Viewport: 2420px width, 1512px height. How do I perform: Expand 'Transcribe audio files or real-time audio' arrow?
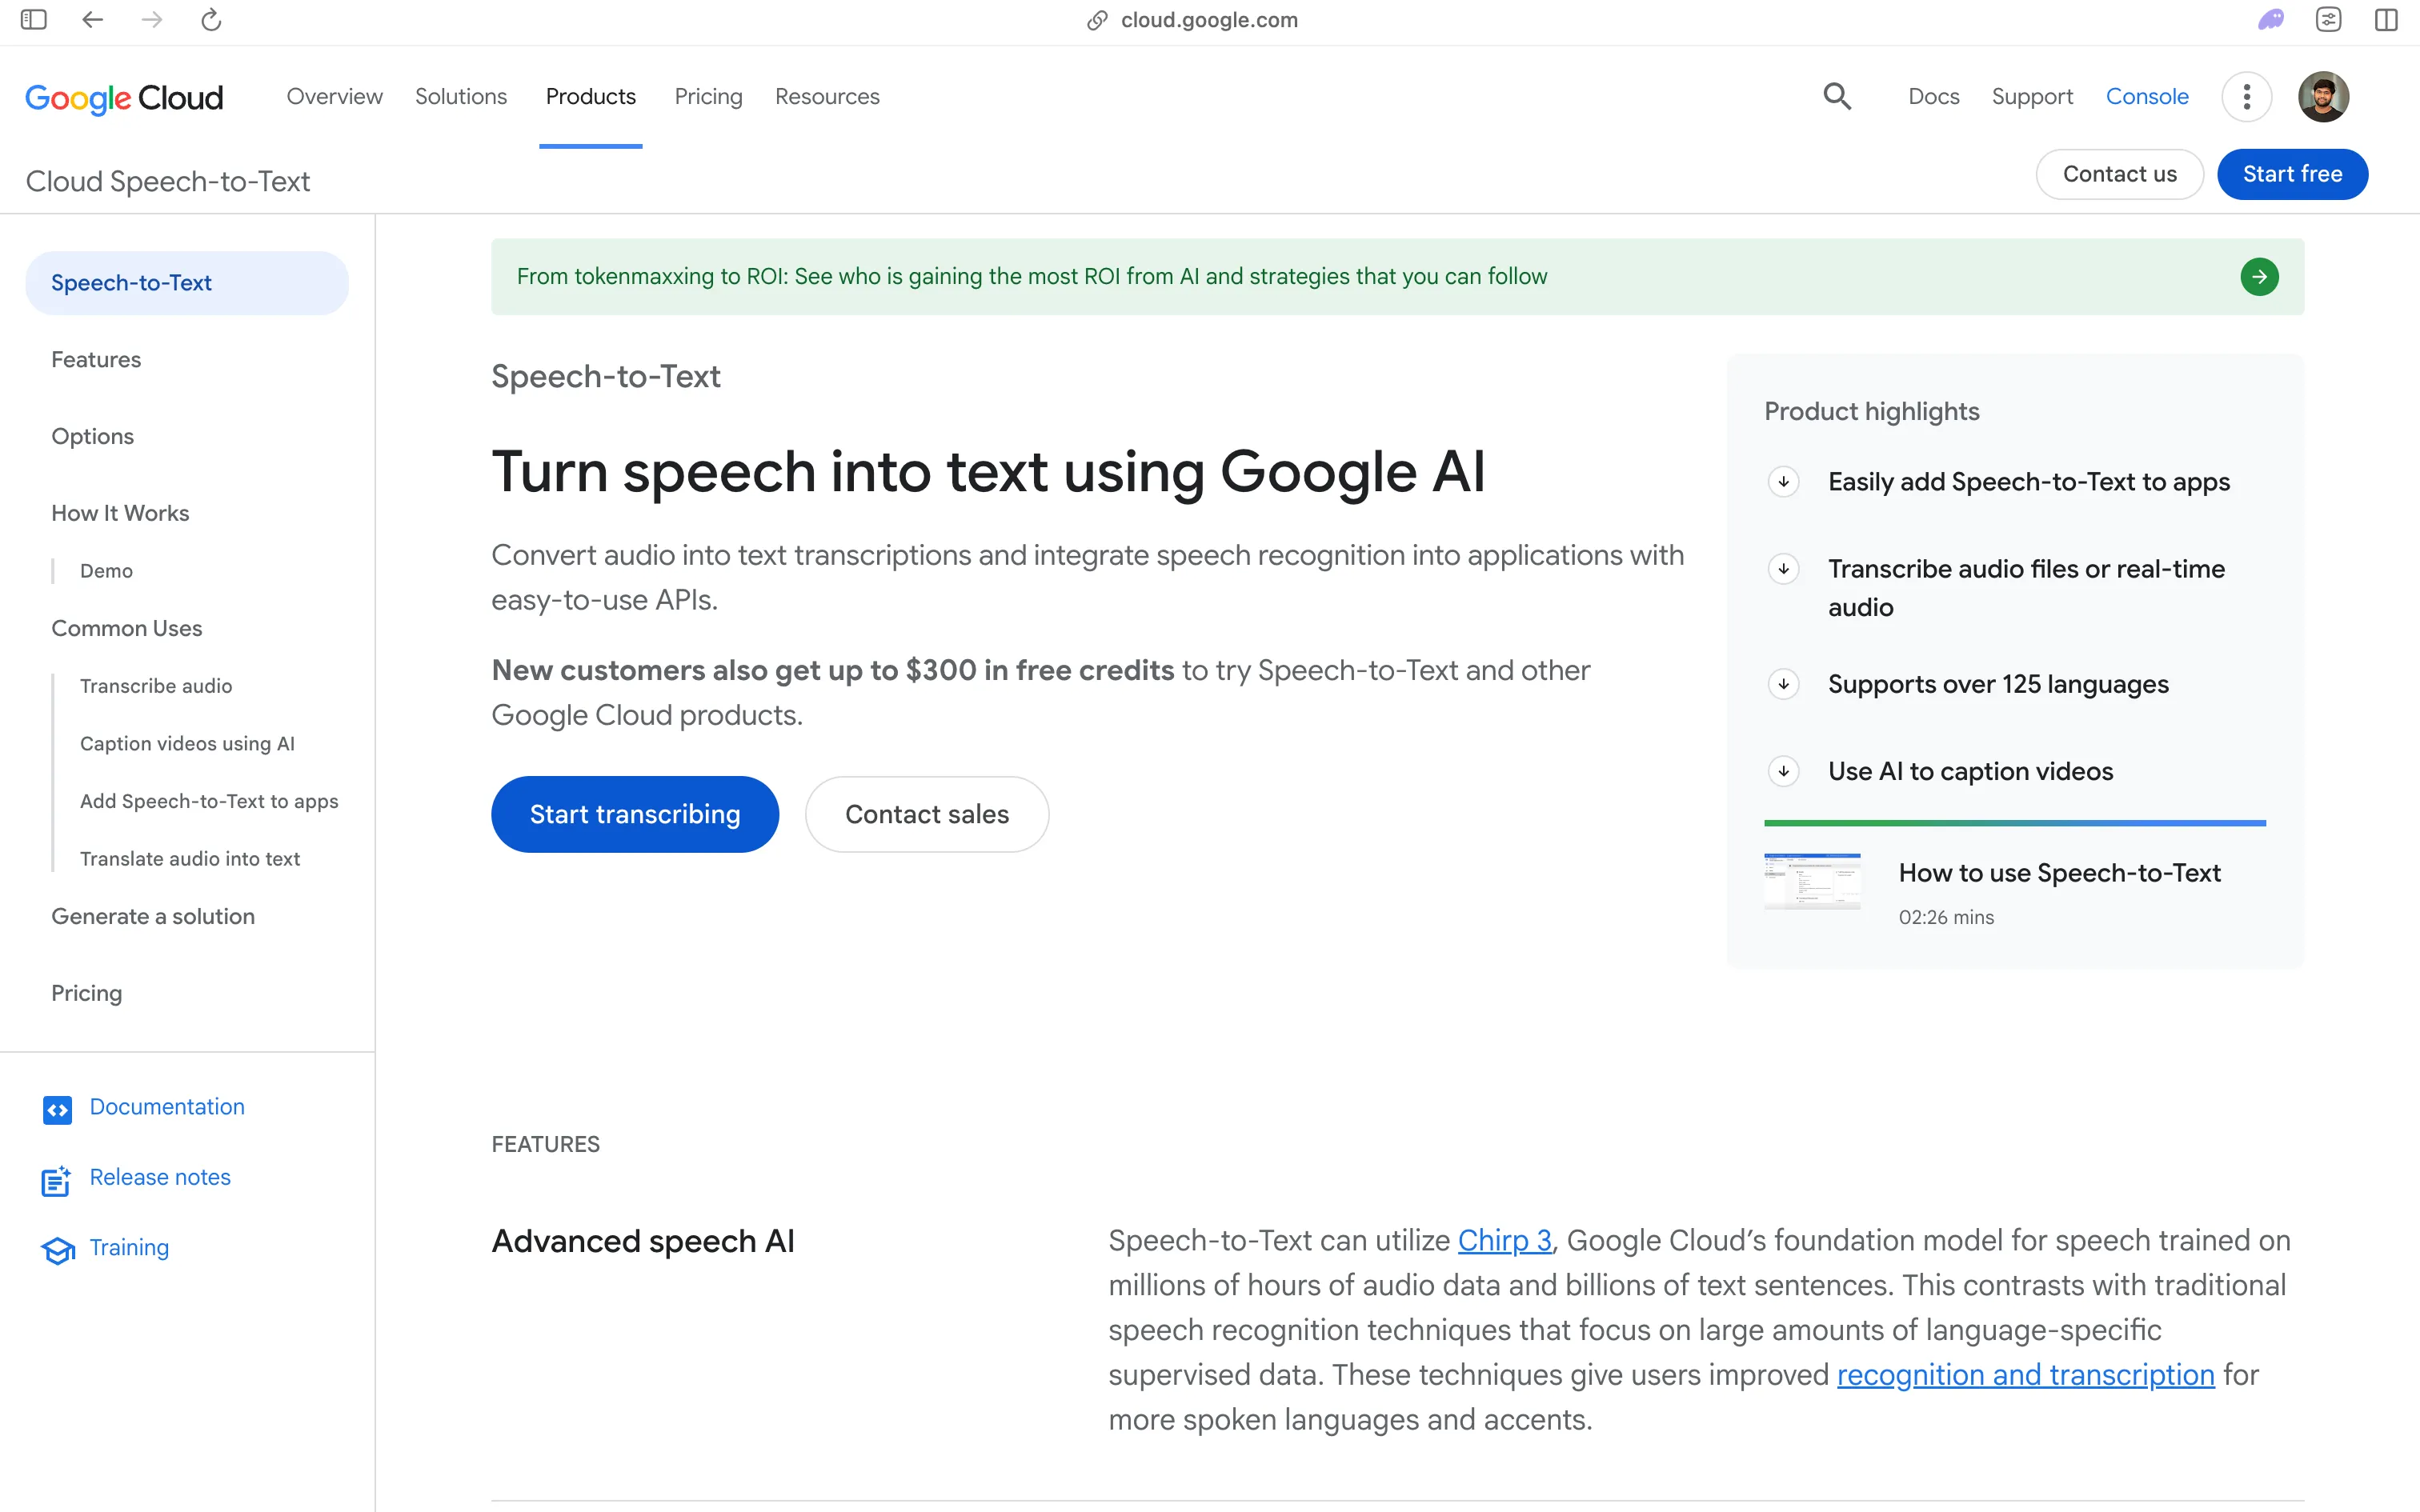[x=1783, y=569]
